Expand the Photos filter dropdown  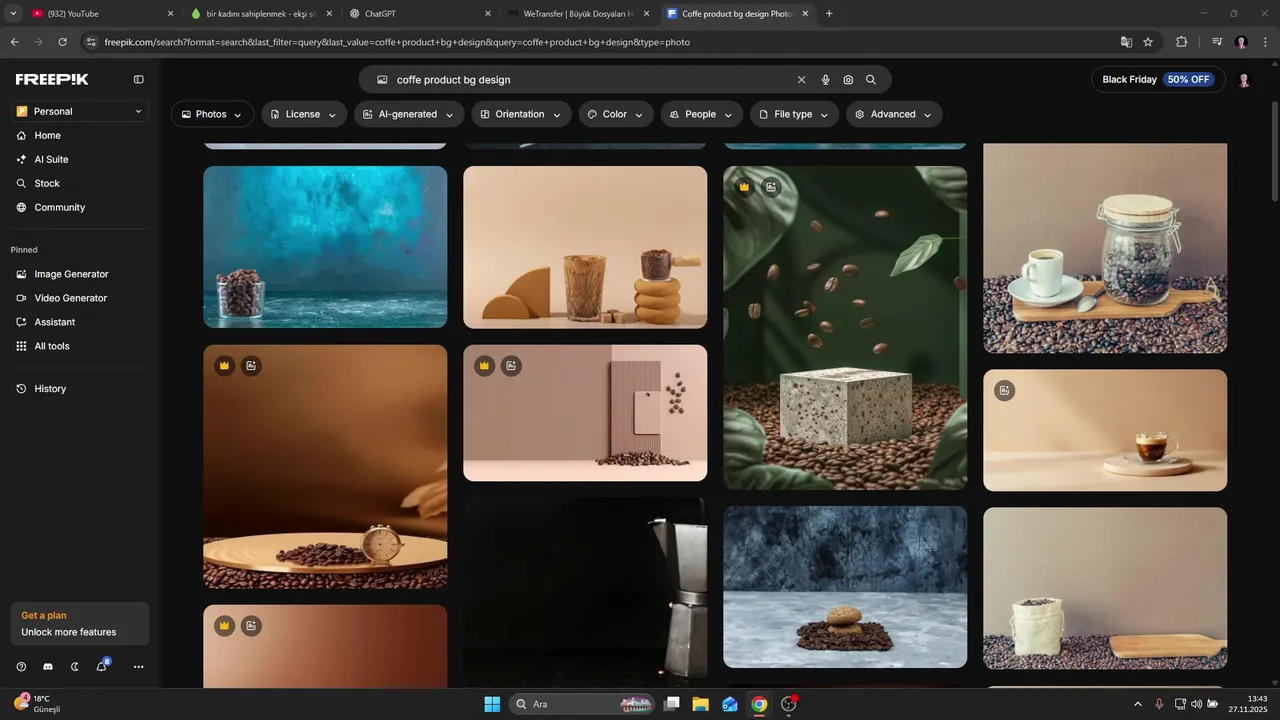[212, 114]
